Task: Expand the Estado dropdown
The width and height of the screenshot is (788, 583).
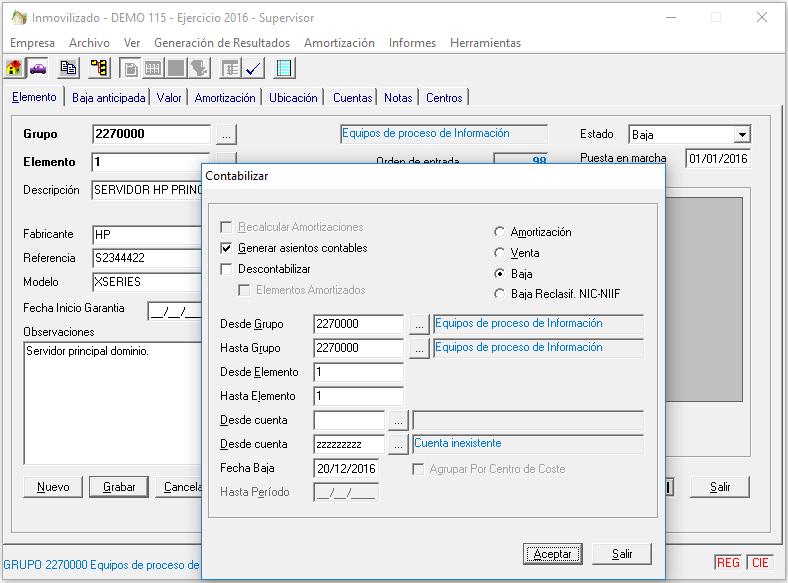Action: pos(742,135)
